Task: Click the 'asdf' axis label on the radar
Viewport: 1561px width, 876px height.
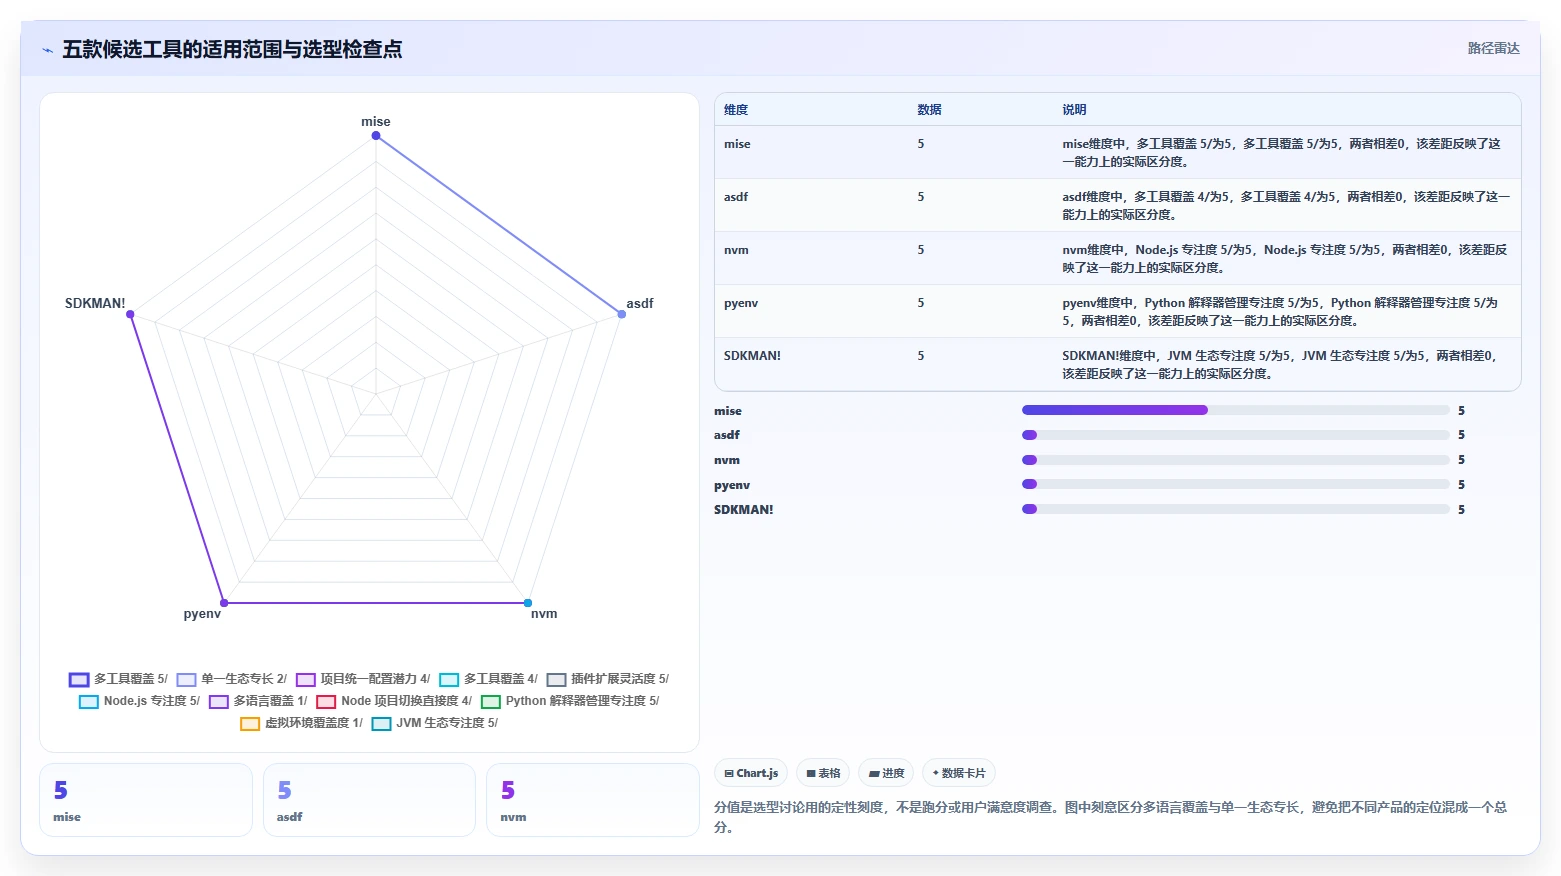Action: [640, 304]
